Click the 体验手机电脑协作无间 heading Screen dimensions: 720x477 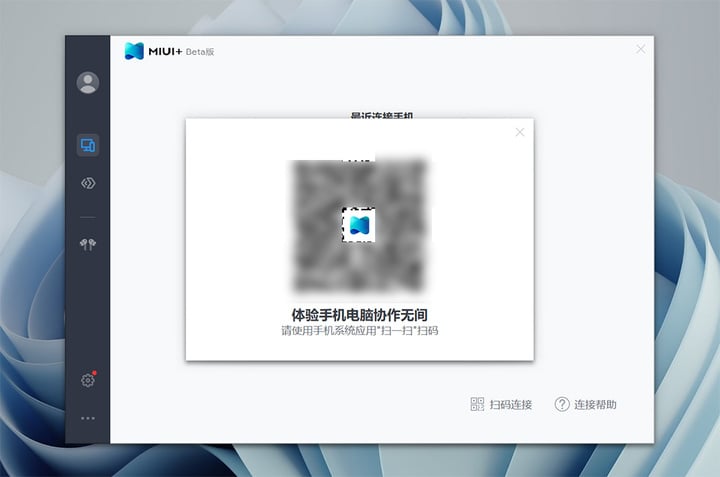pos(360,315)
